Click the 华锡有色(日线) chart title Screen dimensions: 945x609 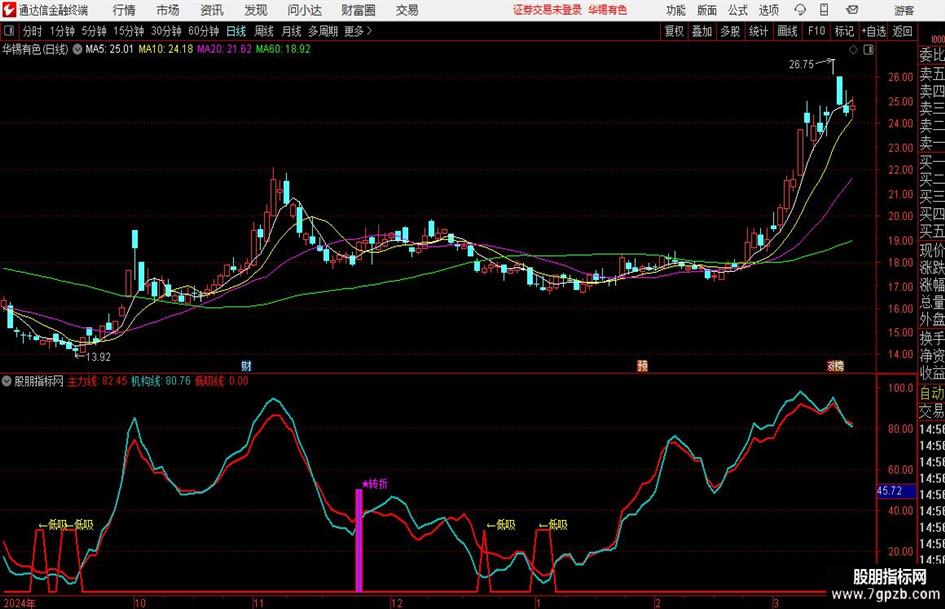[x=35, y=49]
